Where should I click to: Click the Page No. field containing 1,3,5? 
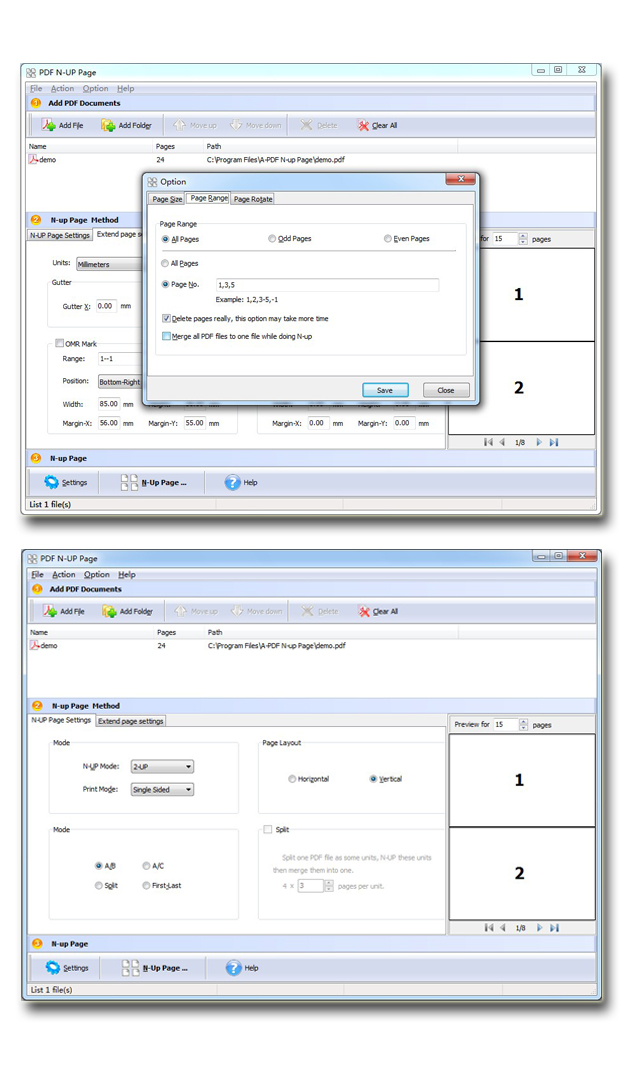point(327,284)
